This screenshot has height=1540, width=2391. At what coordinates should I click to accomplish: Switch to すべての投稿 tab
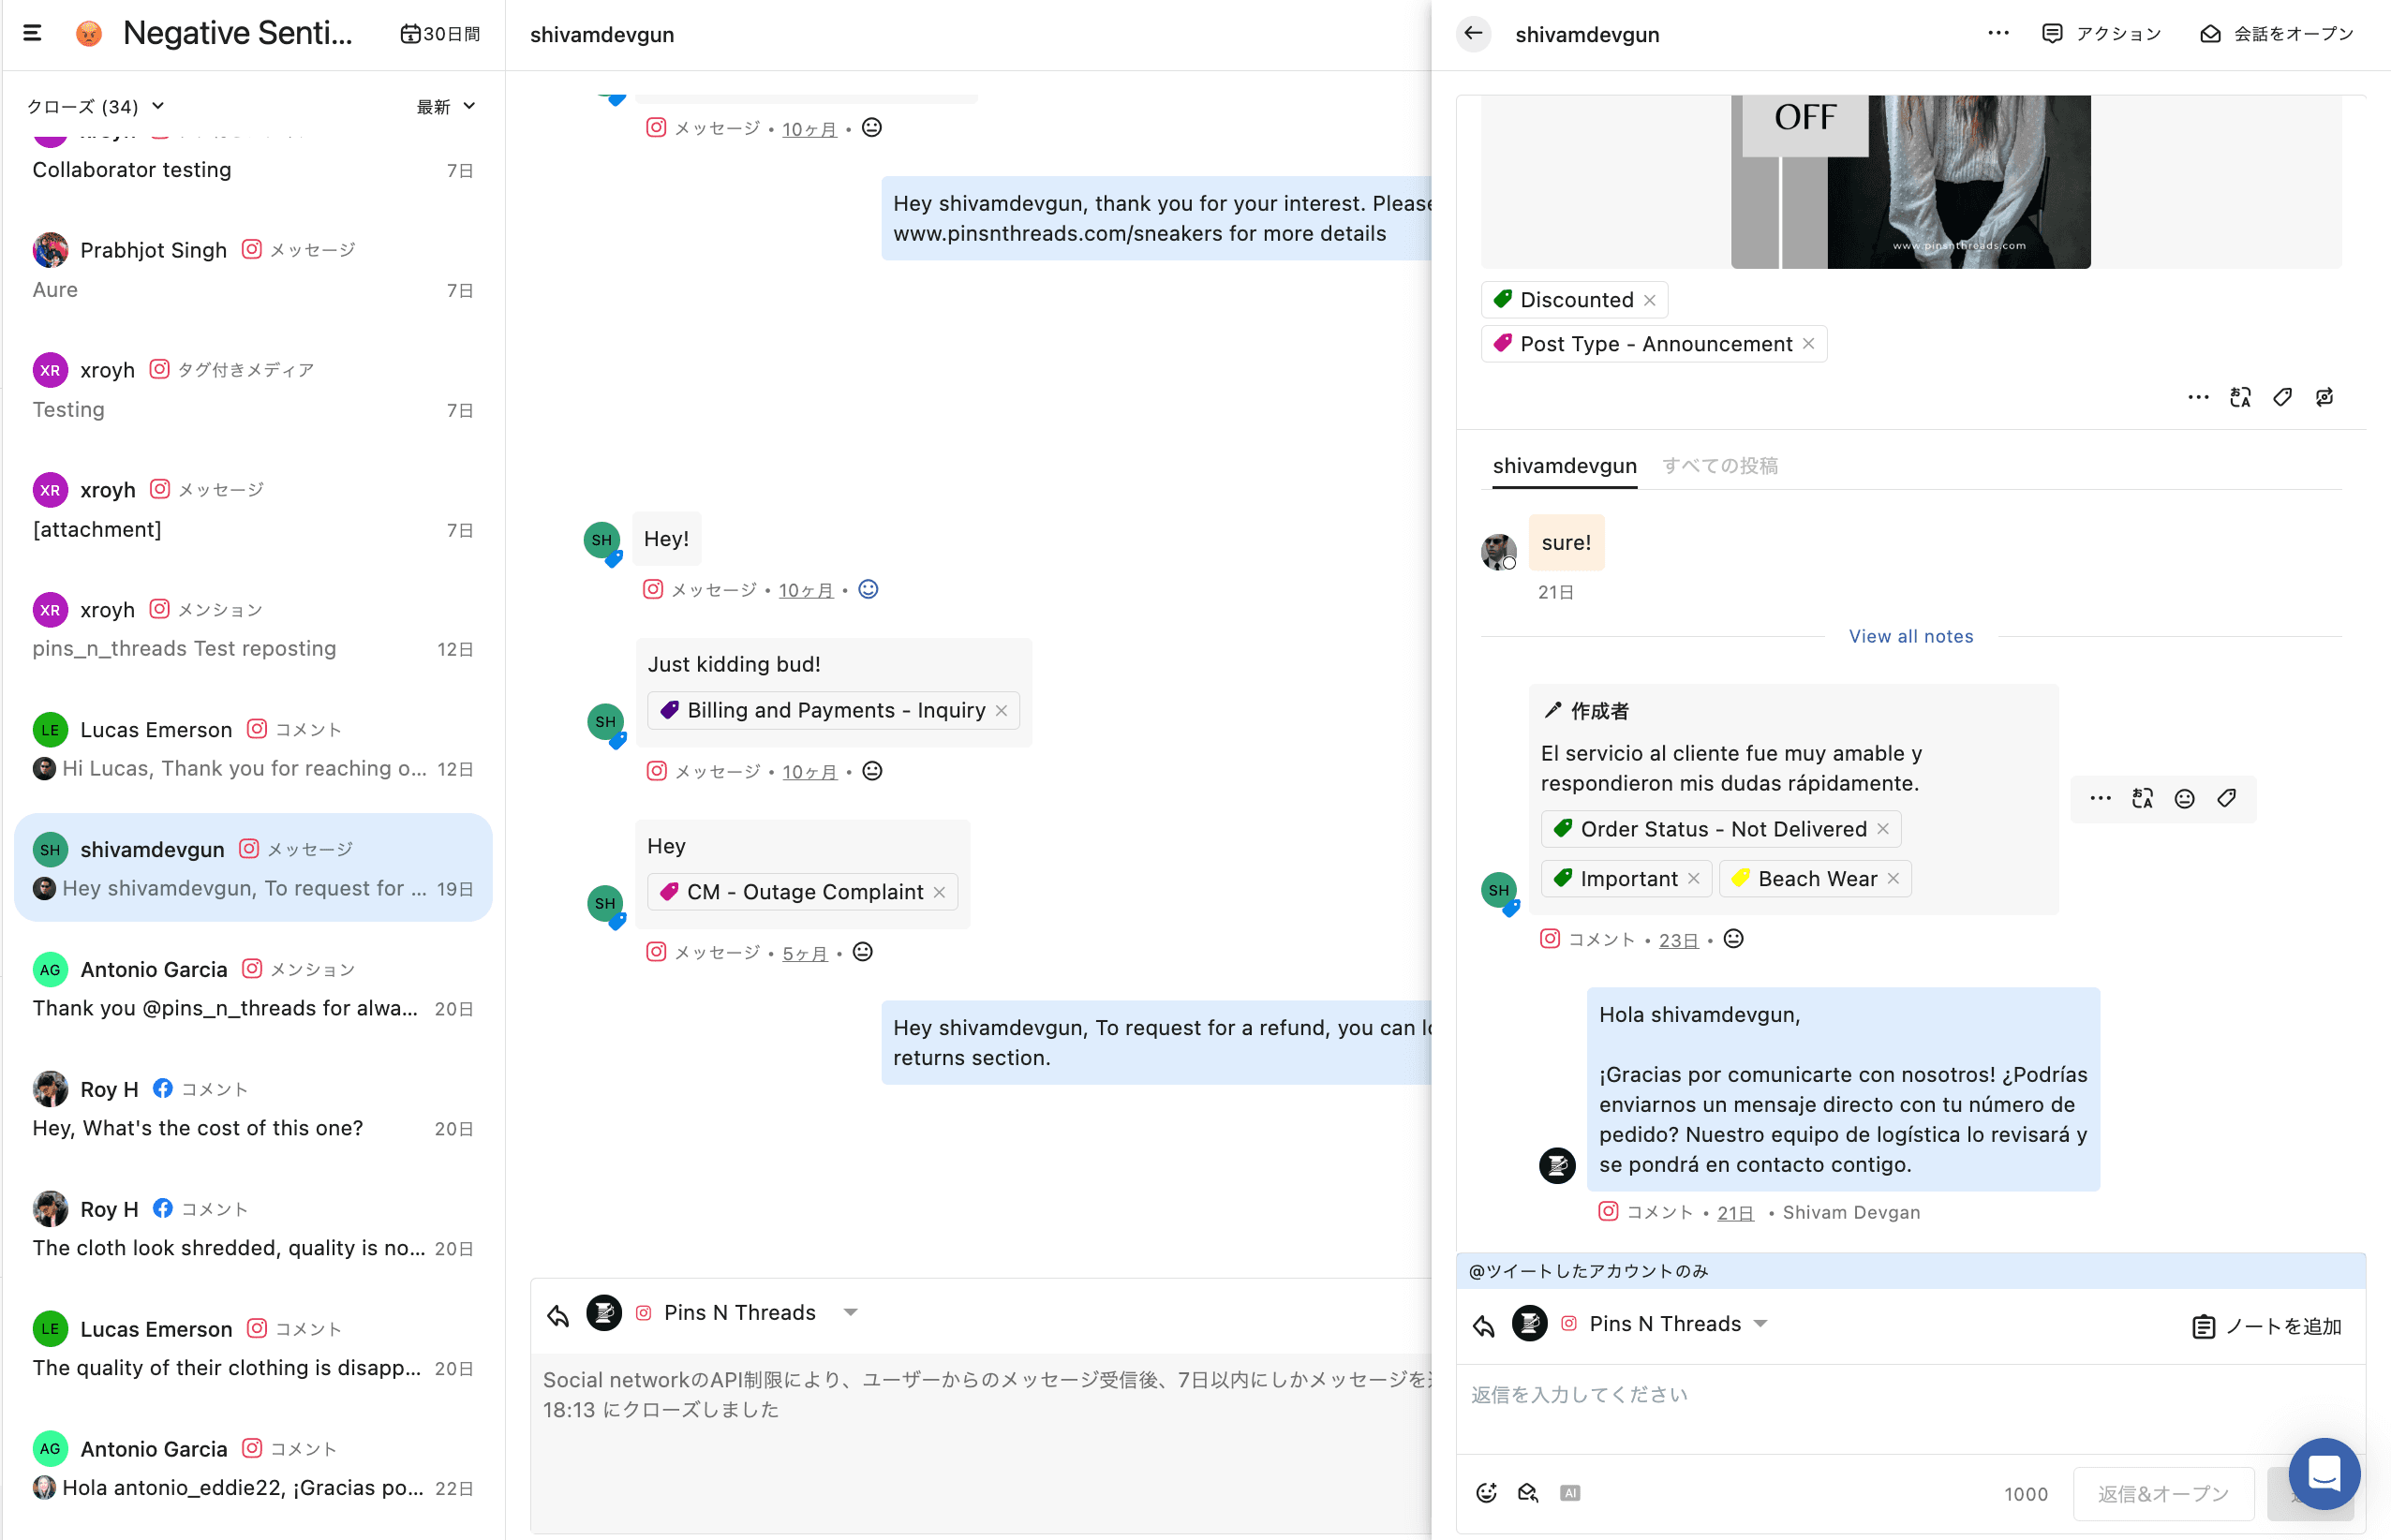[1719, 465]
